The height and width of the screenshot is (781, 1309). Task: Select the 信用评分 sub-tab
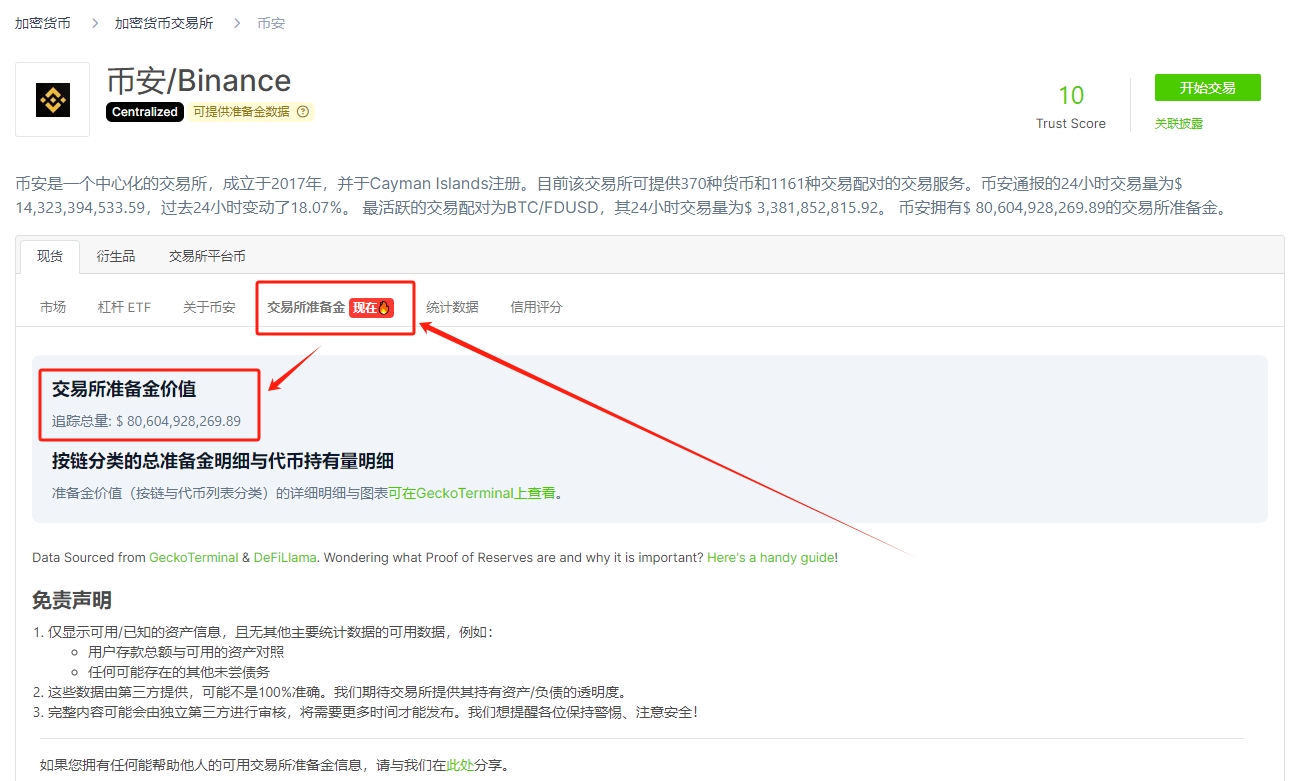pos(536,307)
